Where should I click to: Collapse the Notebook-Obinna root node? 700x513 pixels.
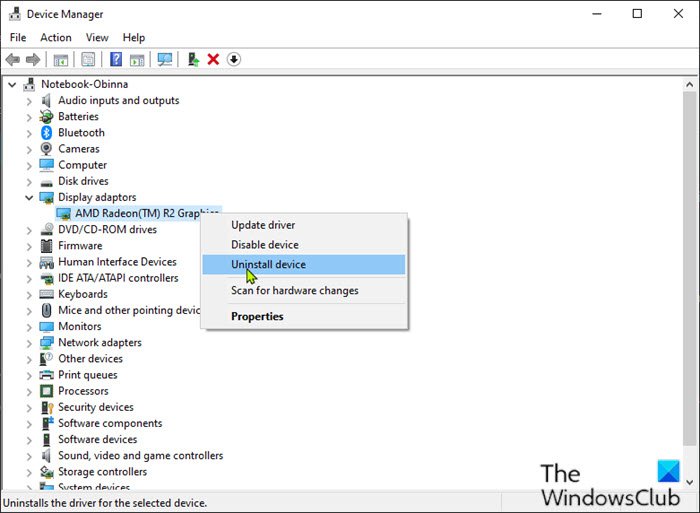click(x=12, y=84)
